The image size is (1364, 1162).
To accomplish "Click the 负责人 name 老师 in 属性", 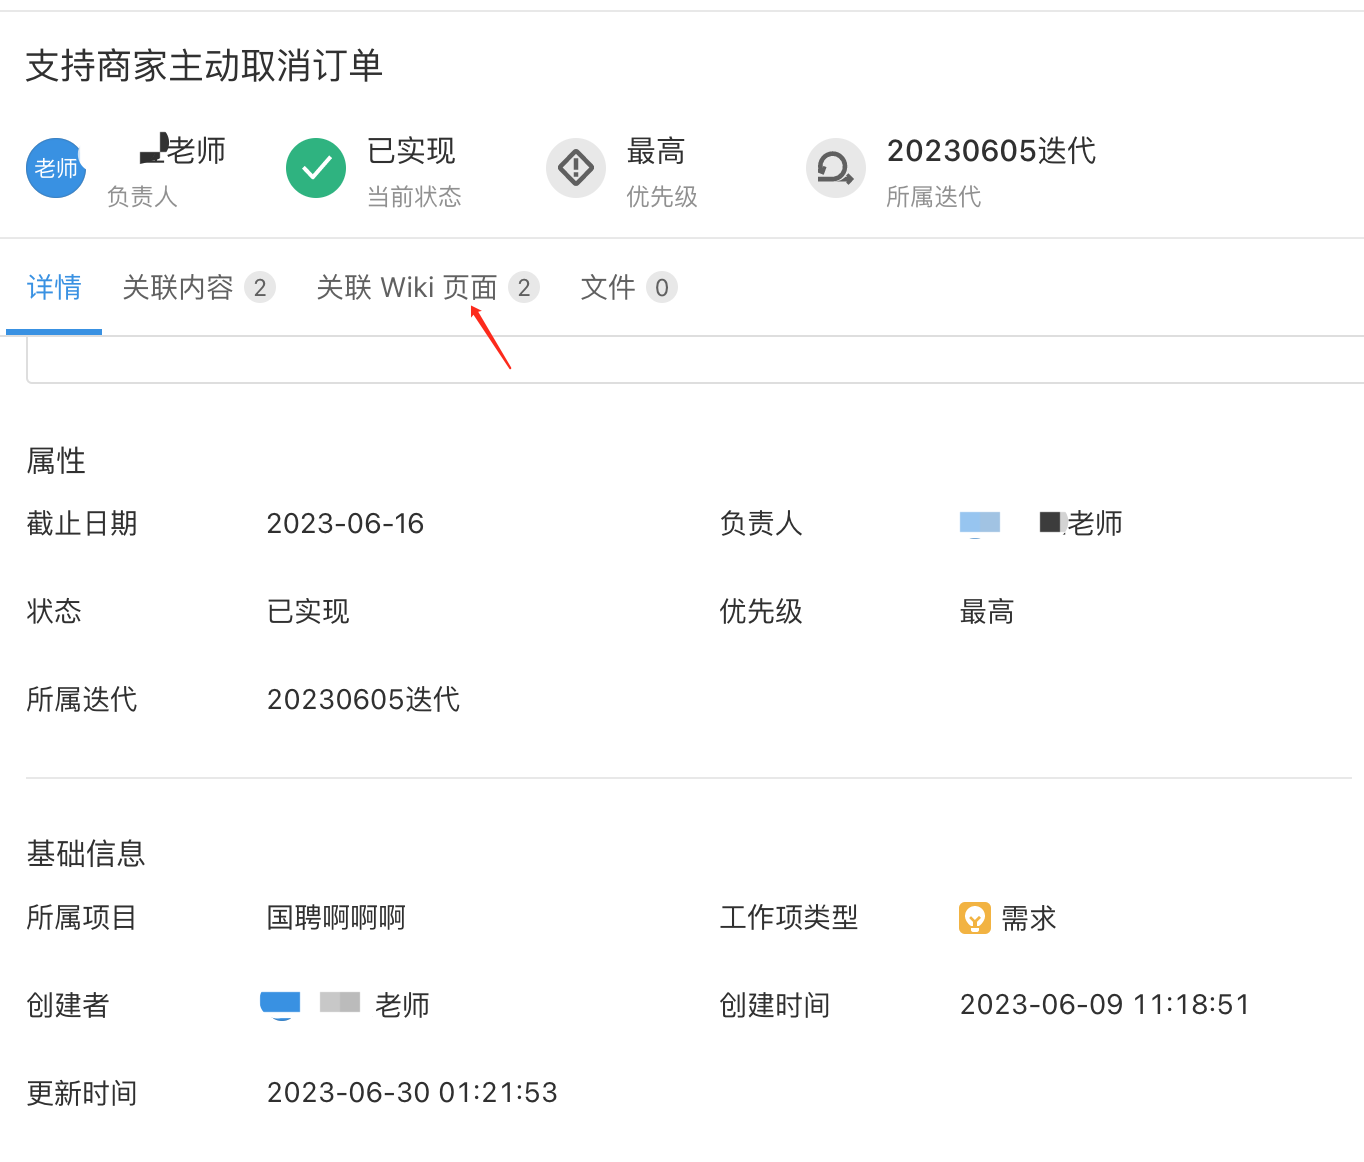I will pyautogui.click(x=1095, y=523).
